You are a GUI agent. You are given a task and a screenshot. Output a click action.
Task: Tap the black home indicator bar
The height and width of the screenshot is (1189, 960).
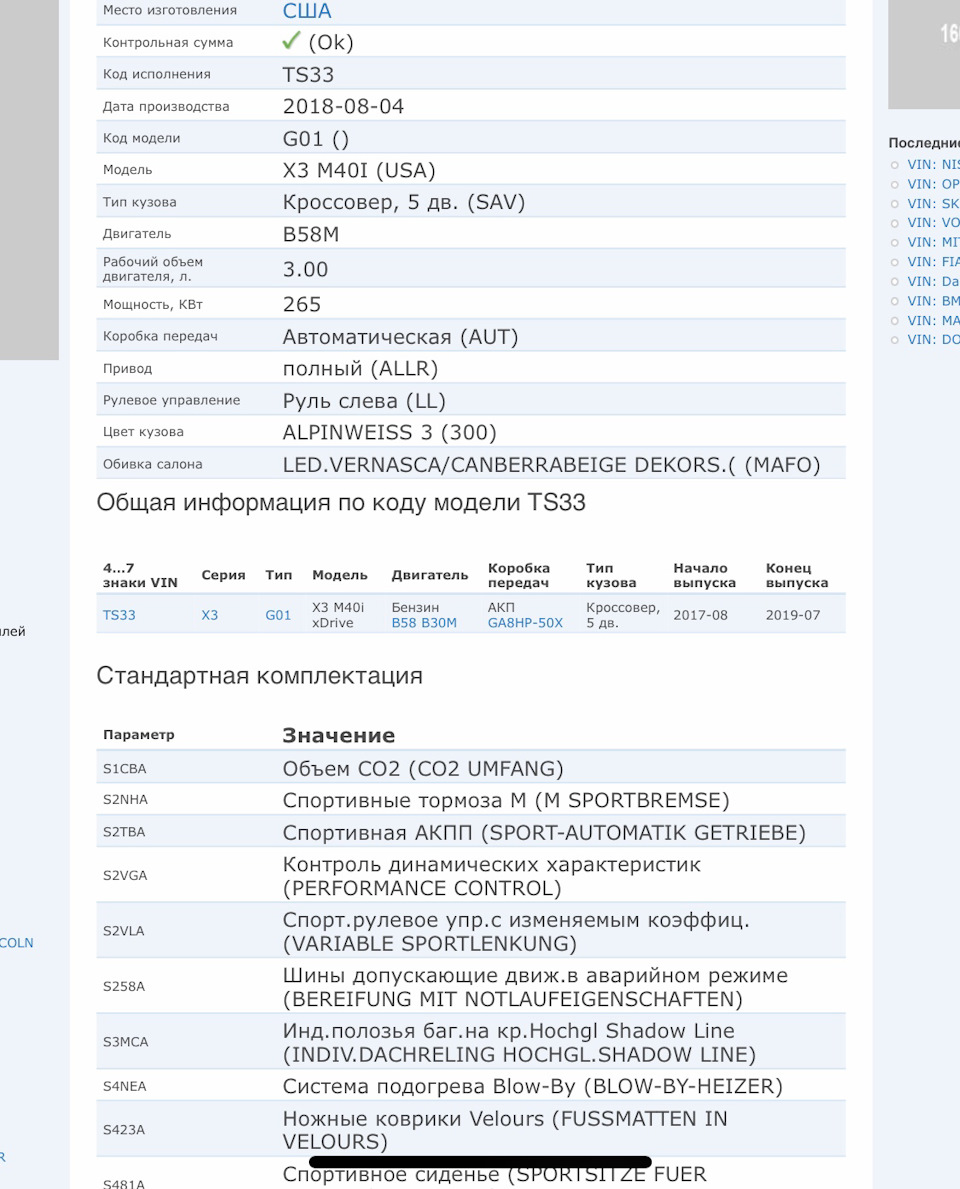481,1162
